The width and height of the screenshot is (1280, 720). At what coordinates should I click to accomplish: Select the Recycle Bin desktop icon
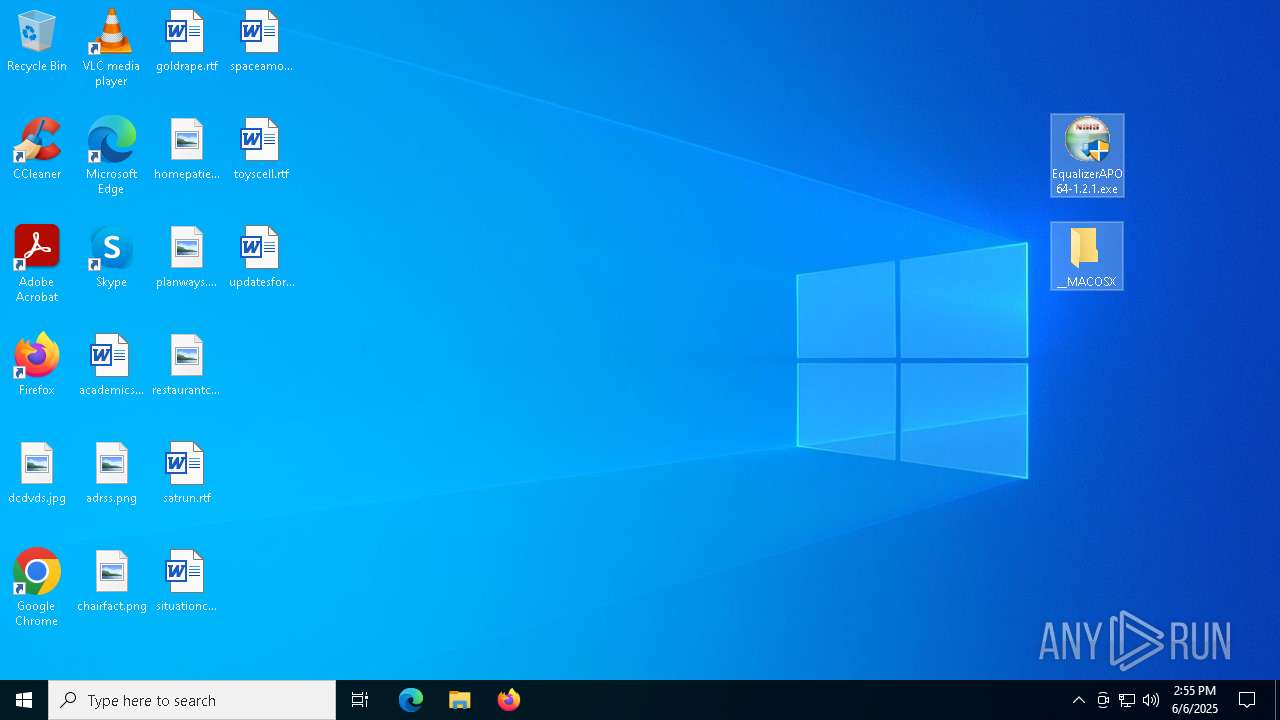tap(37, 42)
